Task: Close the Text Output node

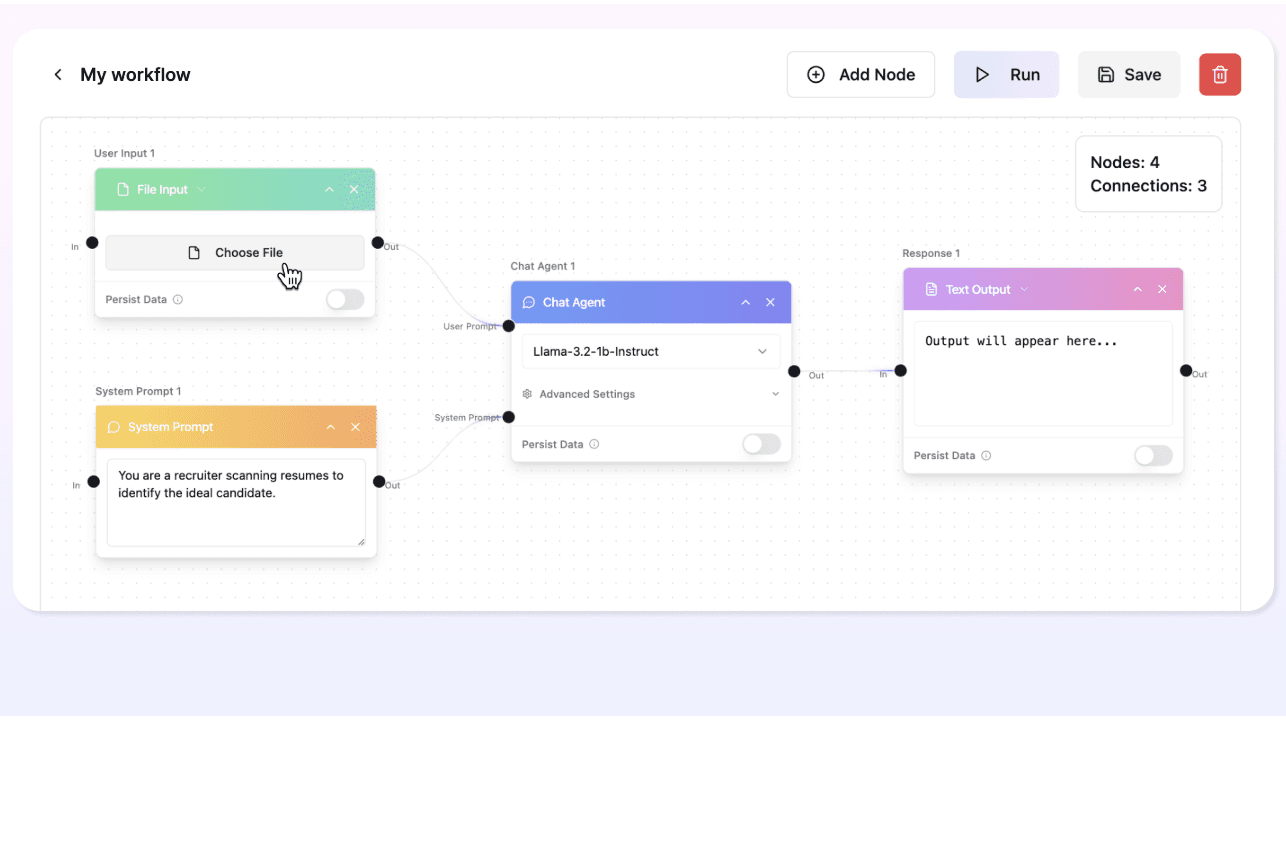Action: [x=1162, y=289]
